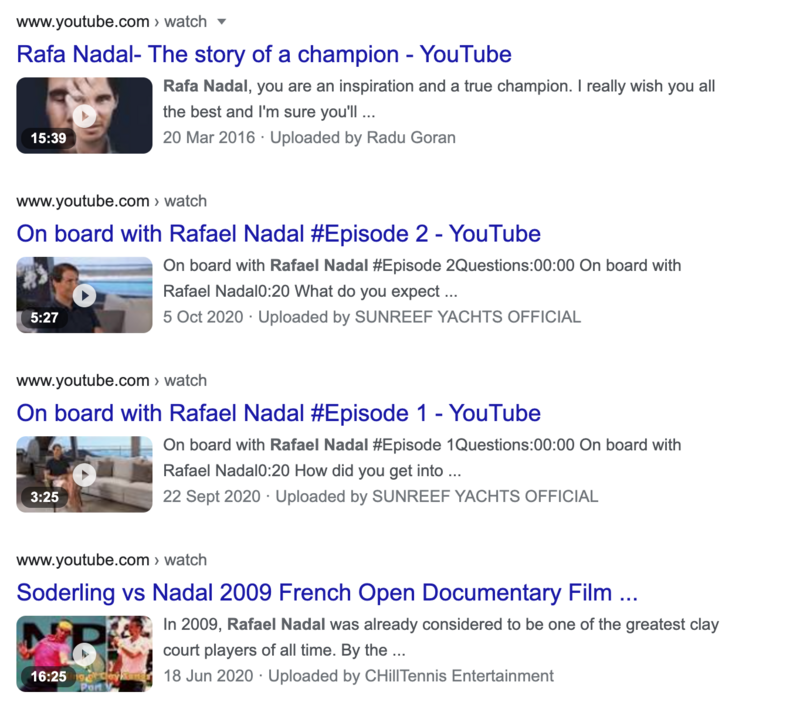Open the dropdown arrow beside first youtube.com URL
Screen dimensions: 800x726
coord(221,22)
